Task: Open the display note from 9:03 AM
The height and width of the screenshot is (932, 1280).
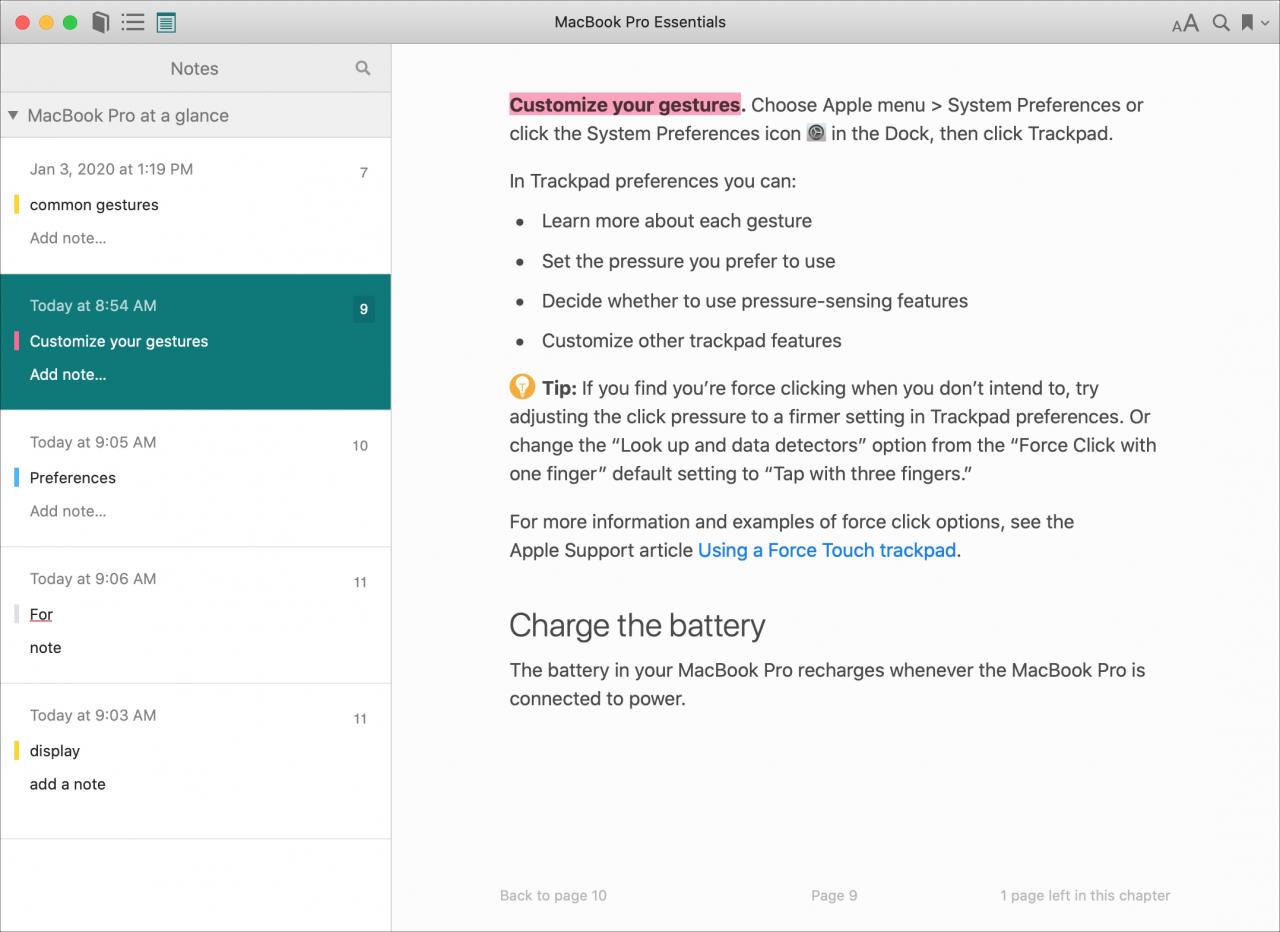Action: (195, 752)
